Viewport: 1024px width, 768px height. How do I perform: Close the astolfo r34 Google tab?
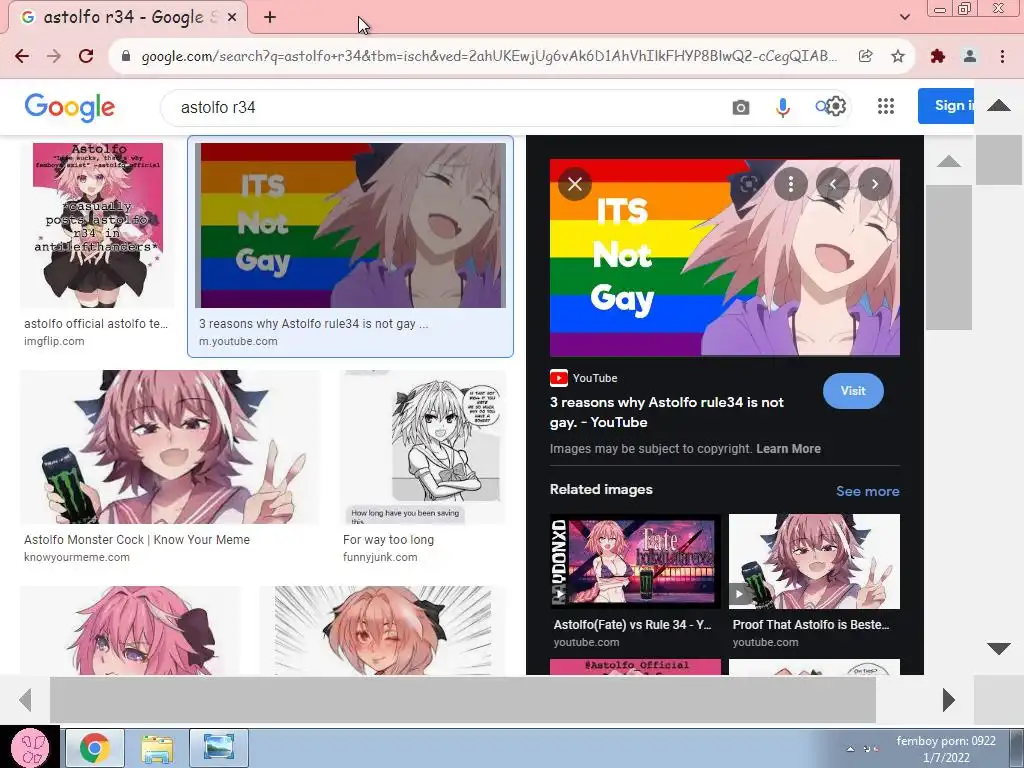tap(232, 18)
